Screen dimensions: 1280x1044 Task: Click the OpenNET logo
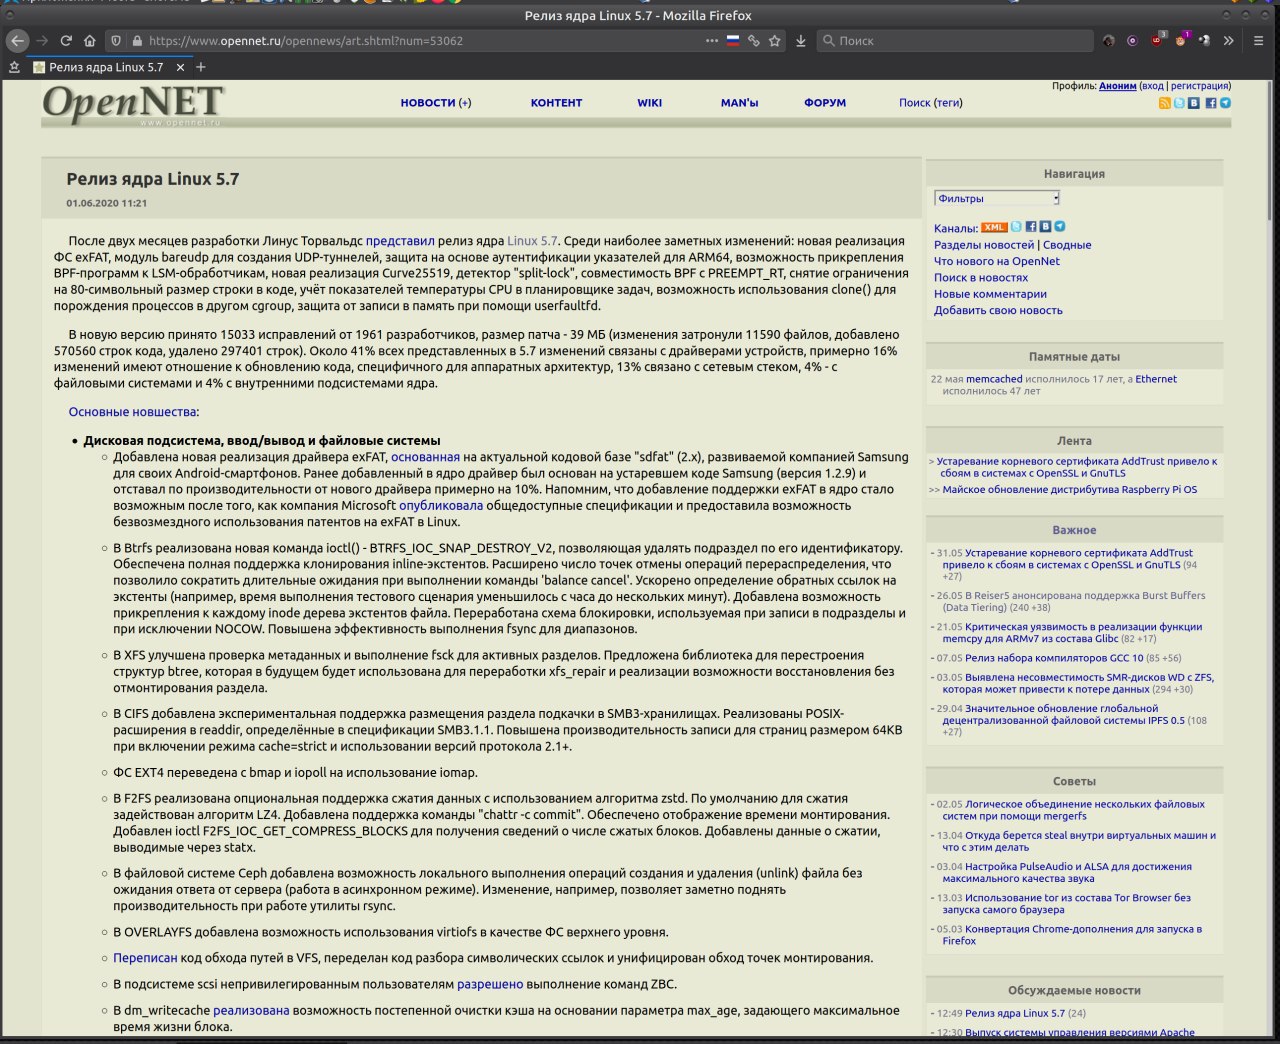coord(133,103)
